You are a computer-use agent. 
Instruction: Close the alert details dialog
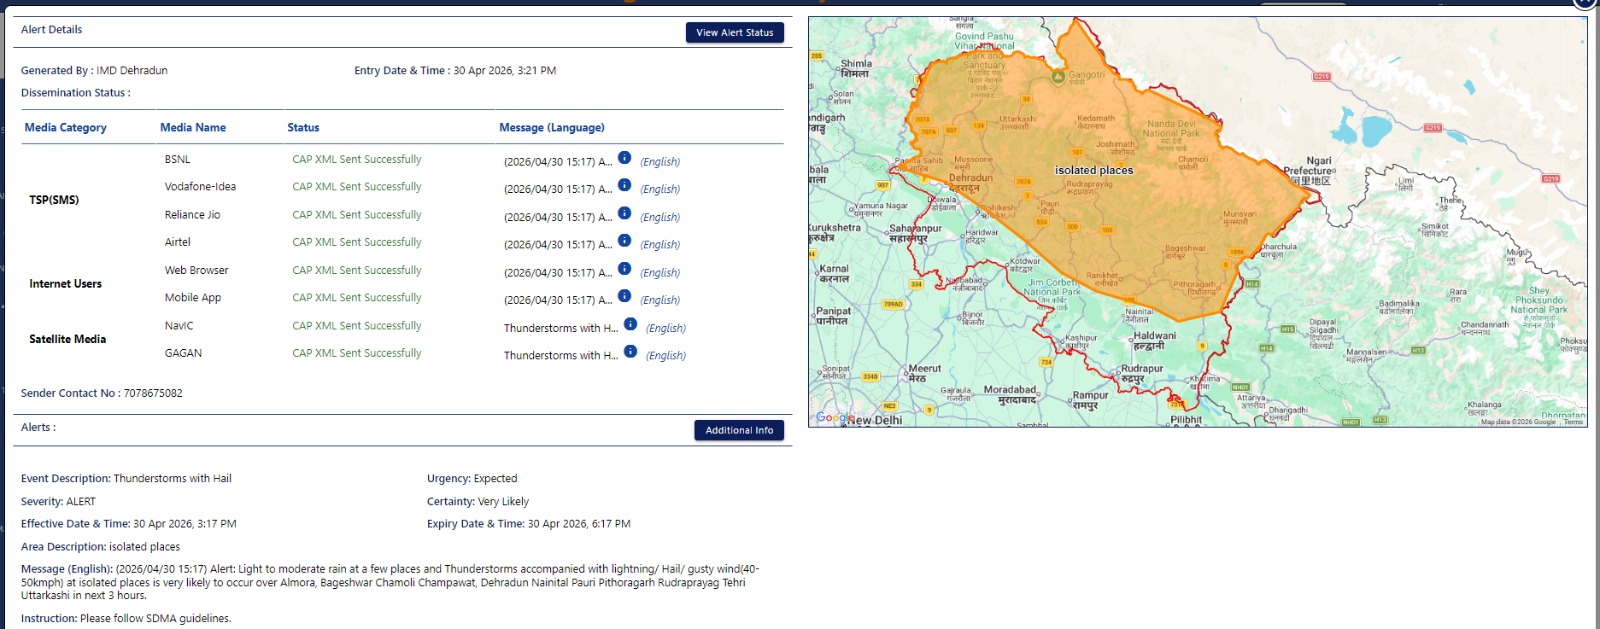click(1585, 3)
